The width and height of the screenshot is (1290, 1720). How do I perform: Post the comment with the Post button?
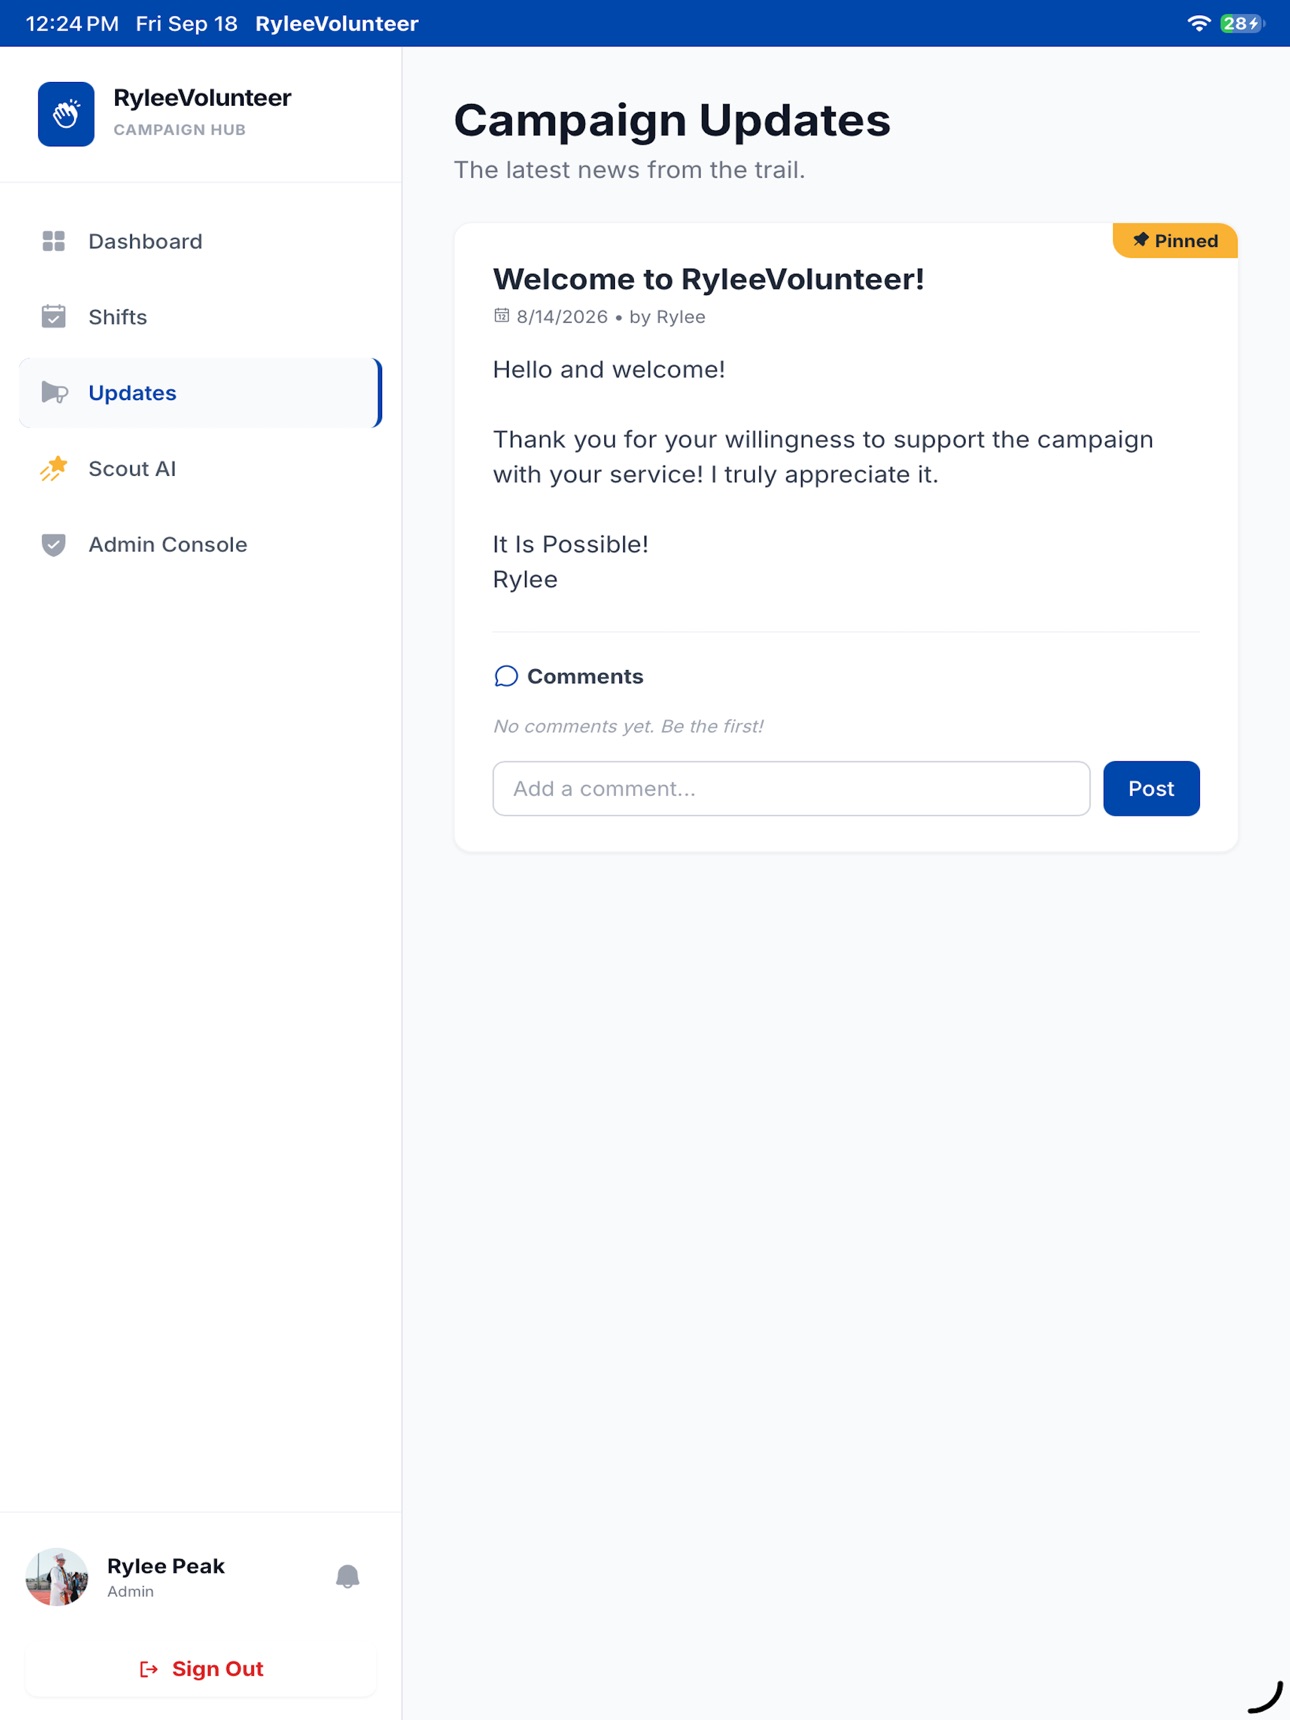pos(1151,788)
